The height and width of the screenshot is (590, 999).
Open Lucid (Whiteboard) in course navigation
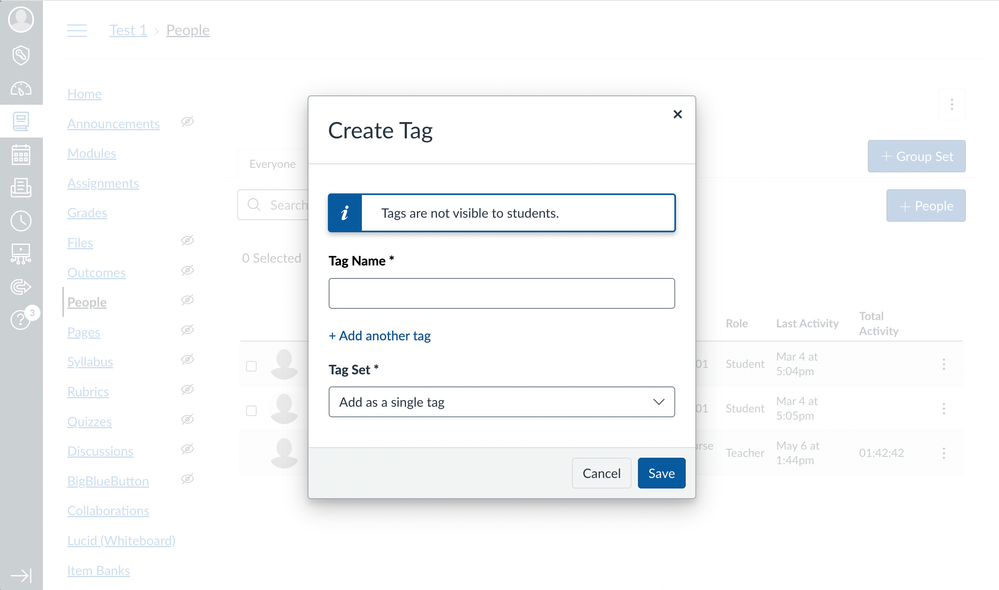(x=121, y=541)
